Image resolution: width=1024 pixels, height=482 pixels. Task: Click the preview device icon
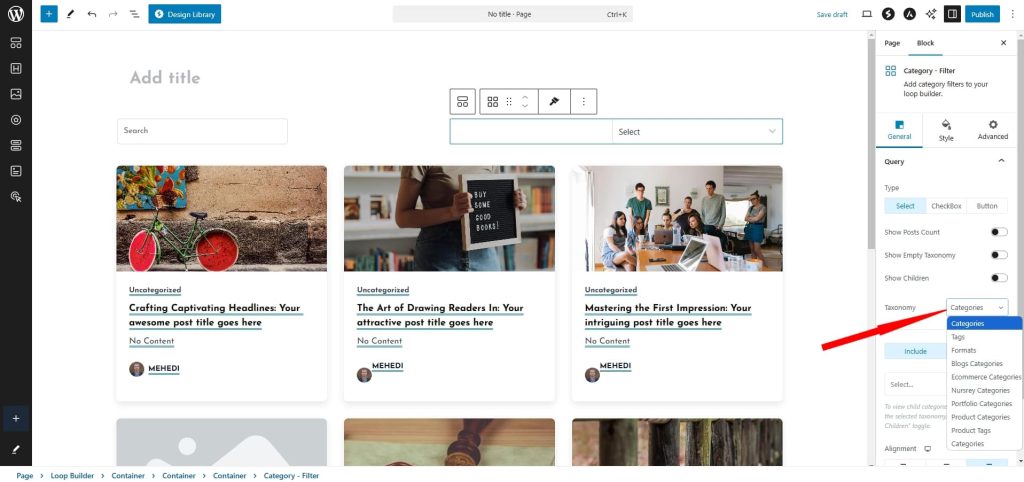pos(866,14)
